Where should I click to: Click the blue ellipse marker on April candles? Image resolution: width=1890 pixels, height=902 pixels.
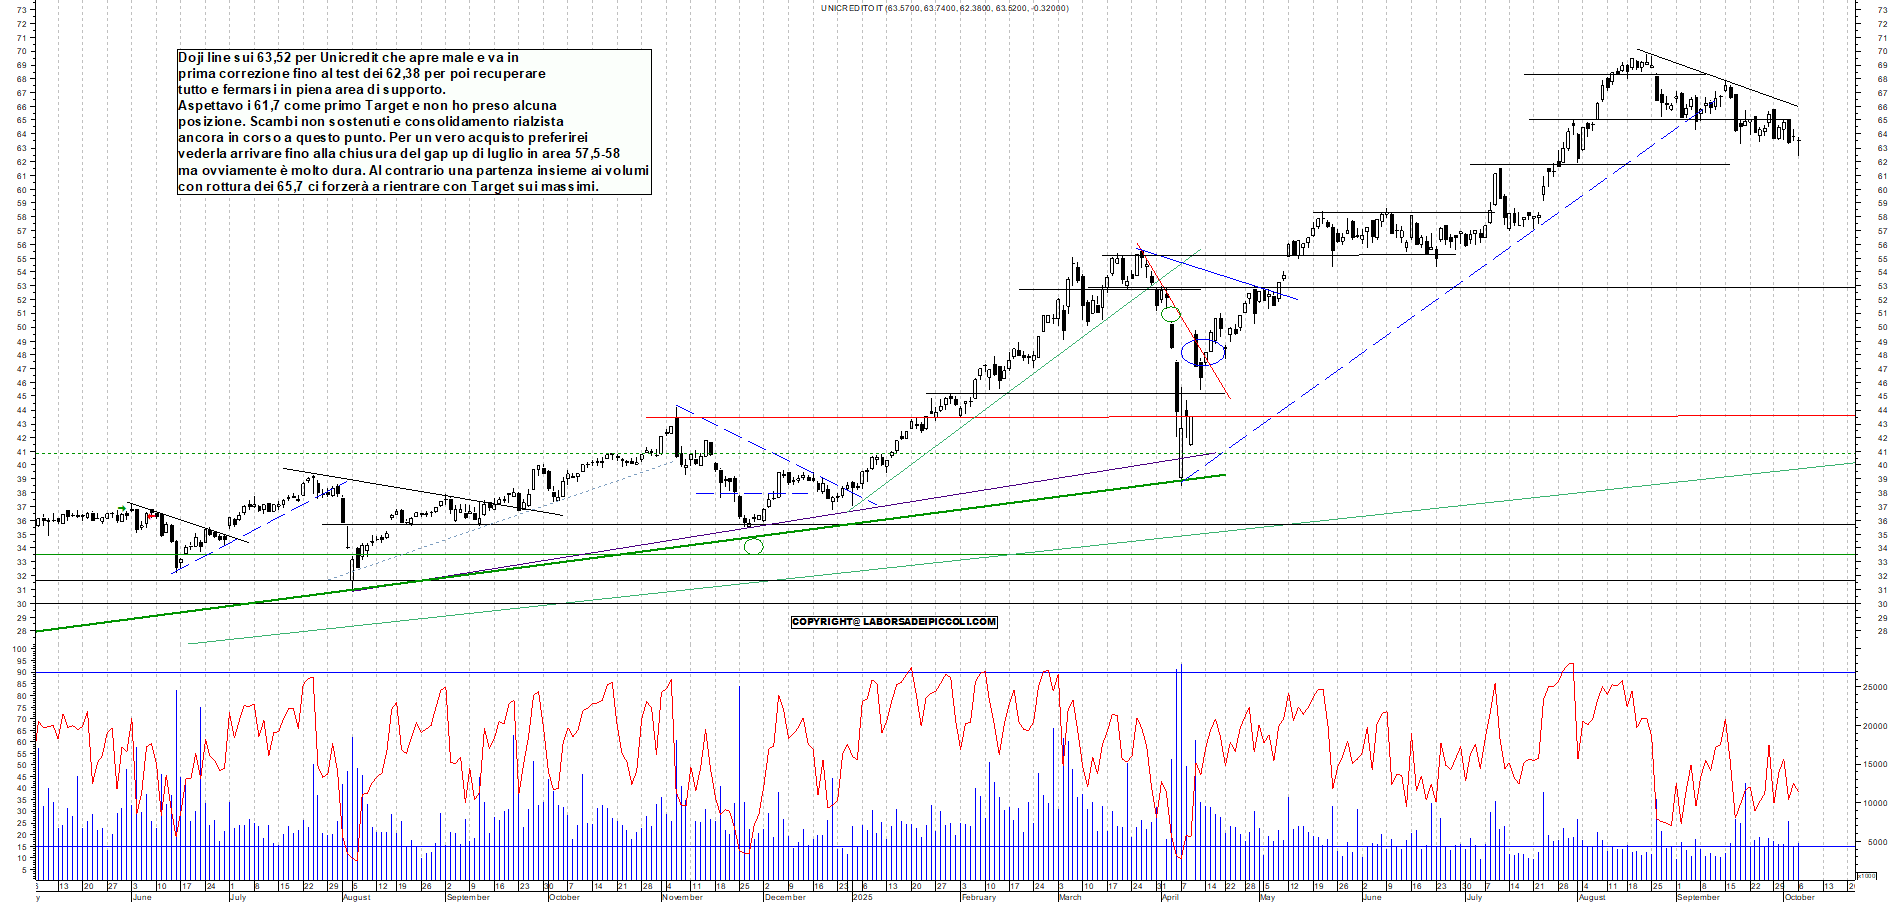coord(1203,351)
